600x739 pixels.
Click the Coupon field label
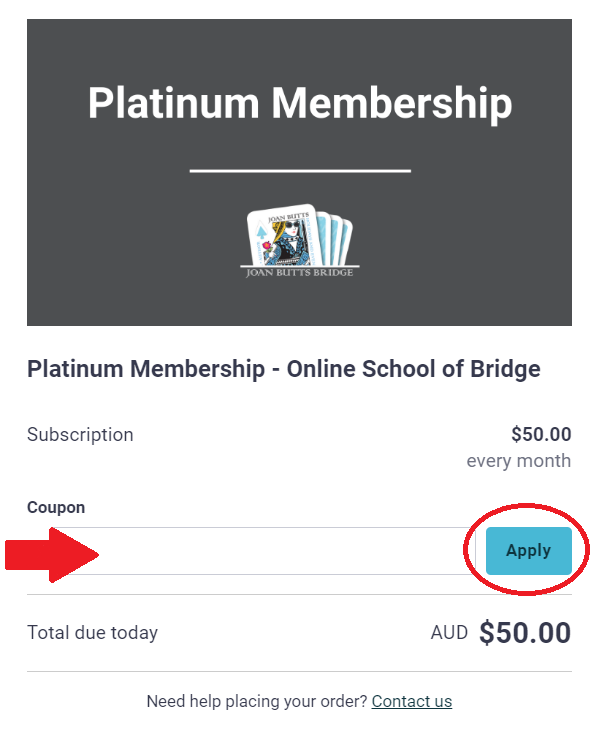click(56, 507)
